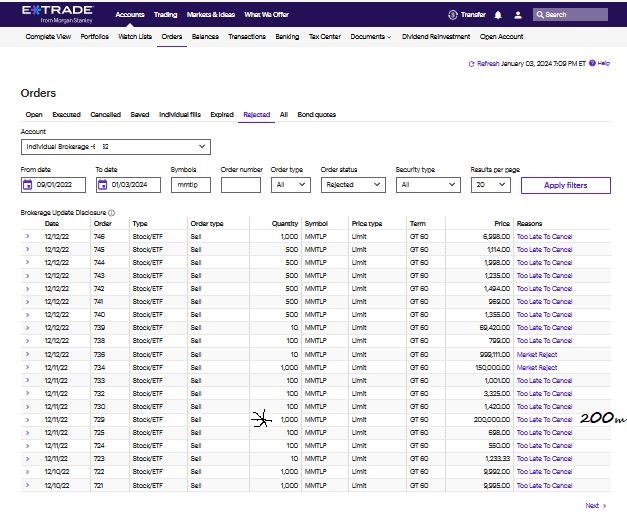Click the Reasons column header

[x=529, y=224]
